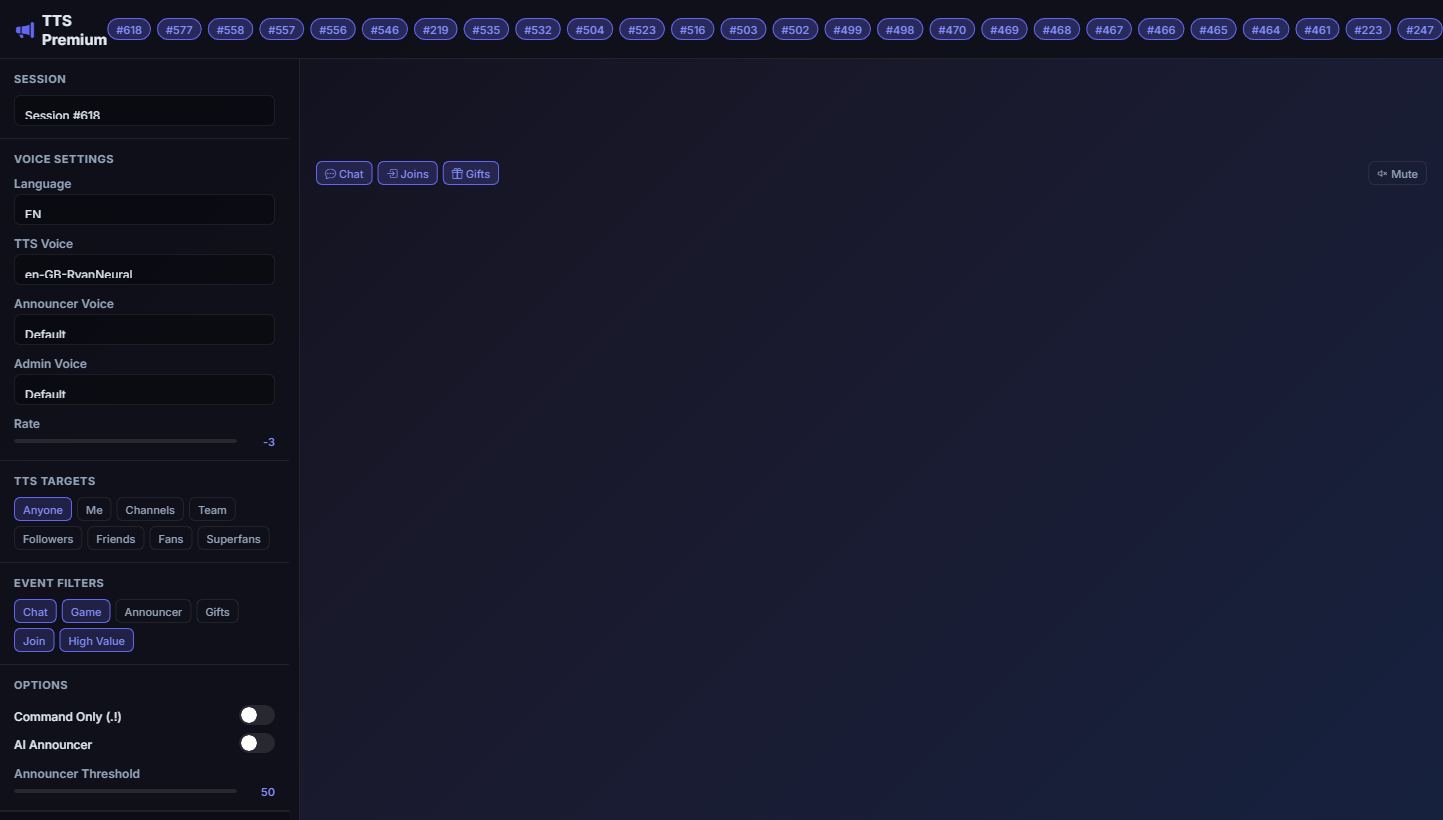Open session #466 chip
This screenshot has height=820, width=1443.
click(x=1161, y=30)
